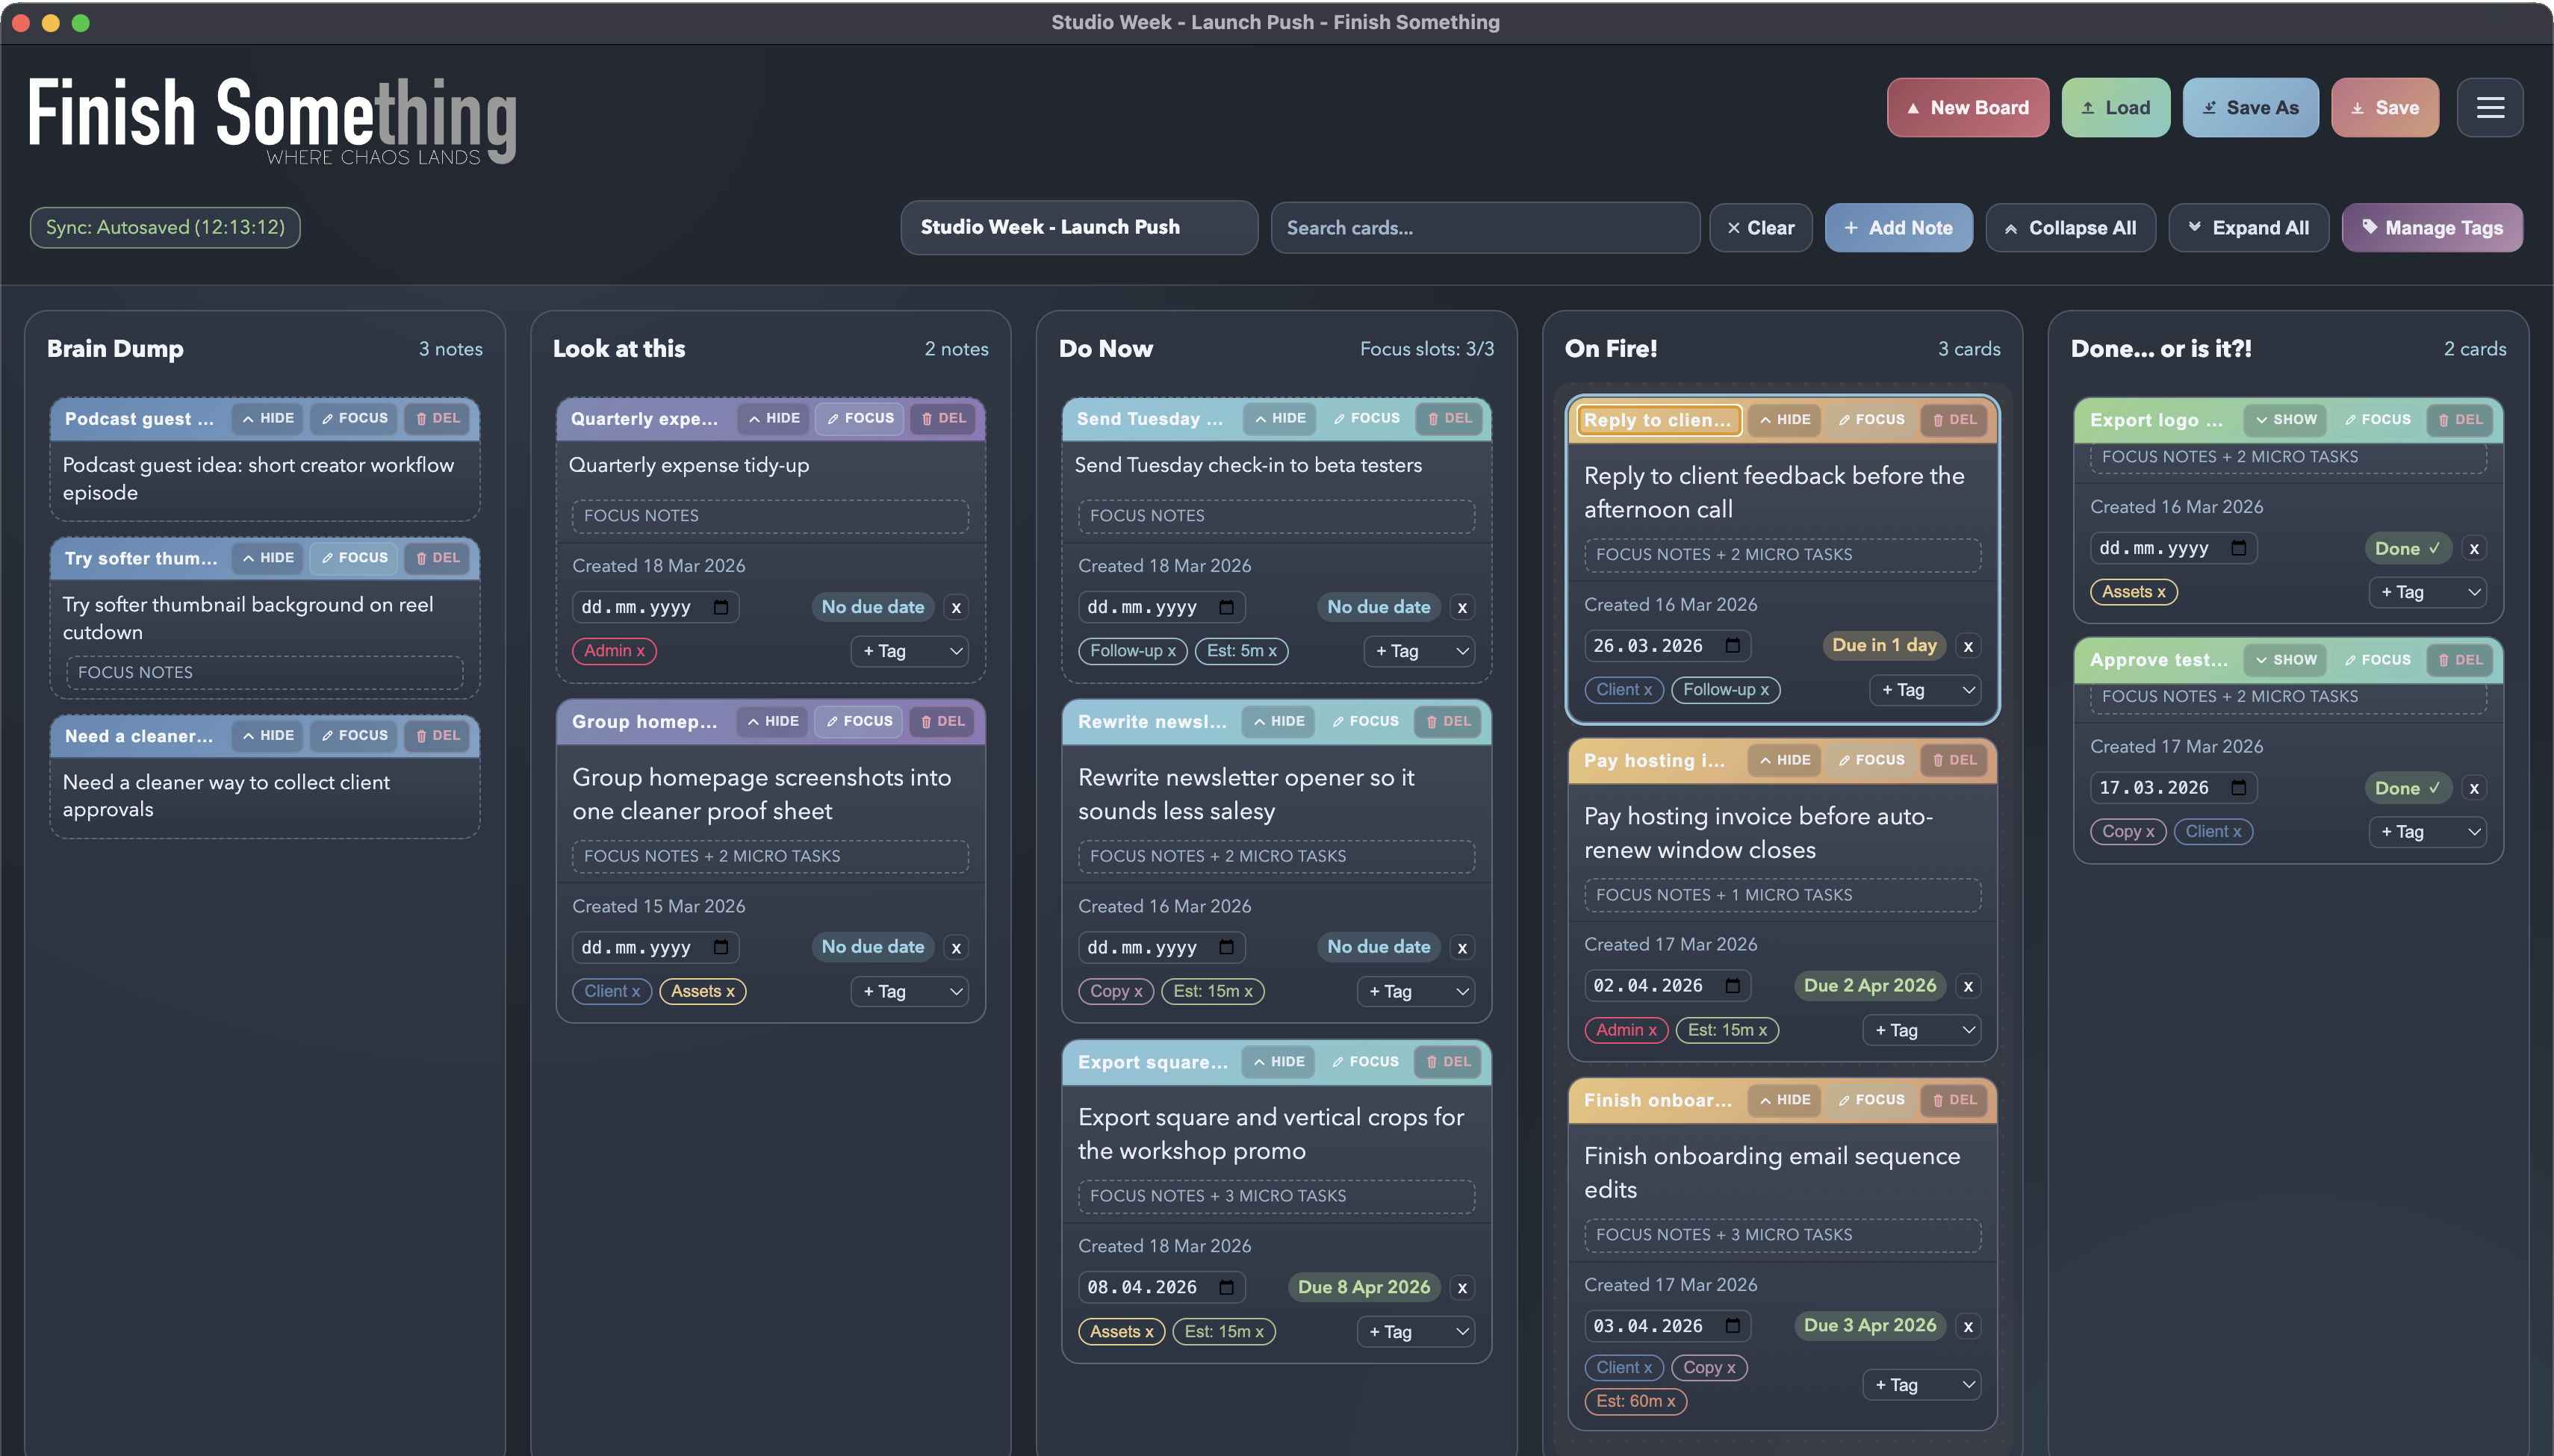2554x1456 pixels.
Task: Show the Approve test card details
Action: pos(2286,660)
